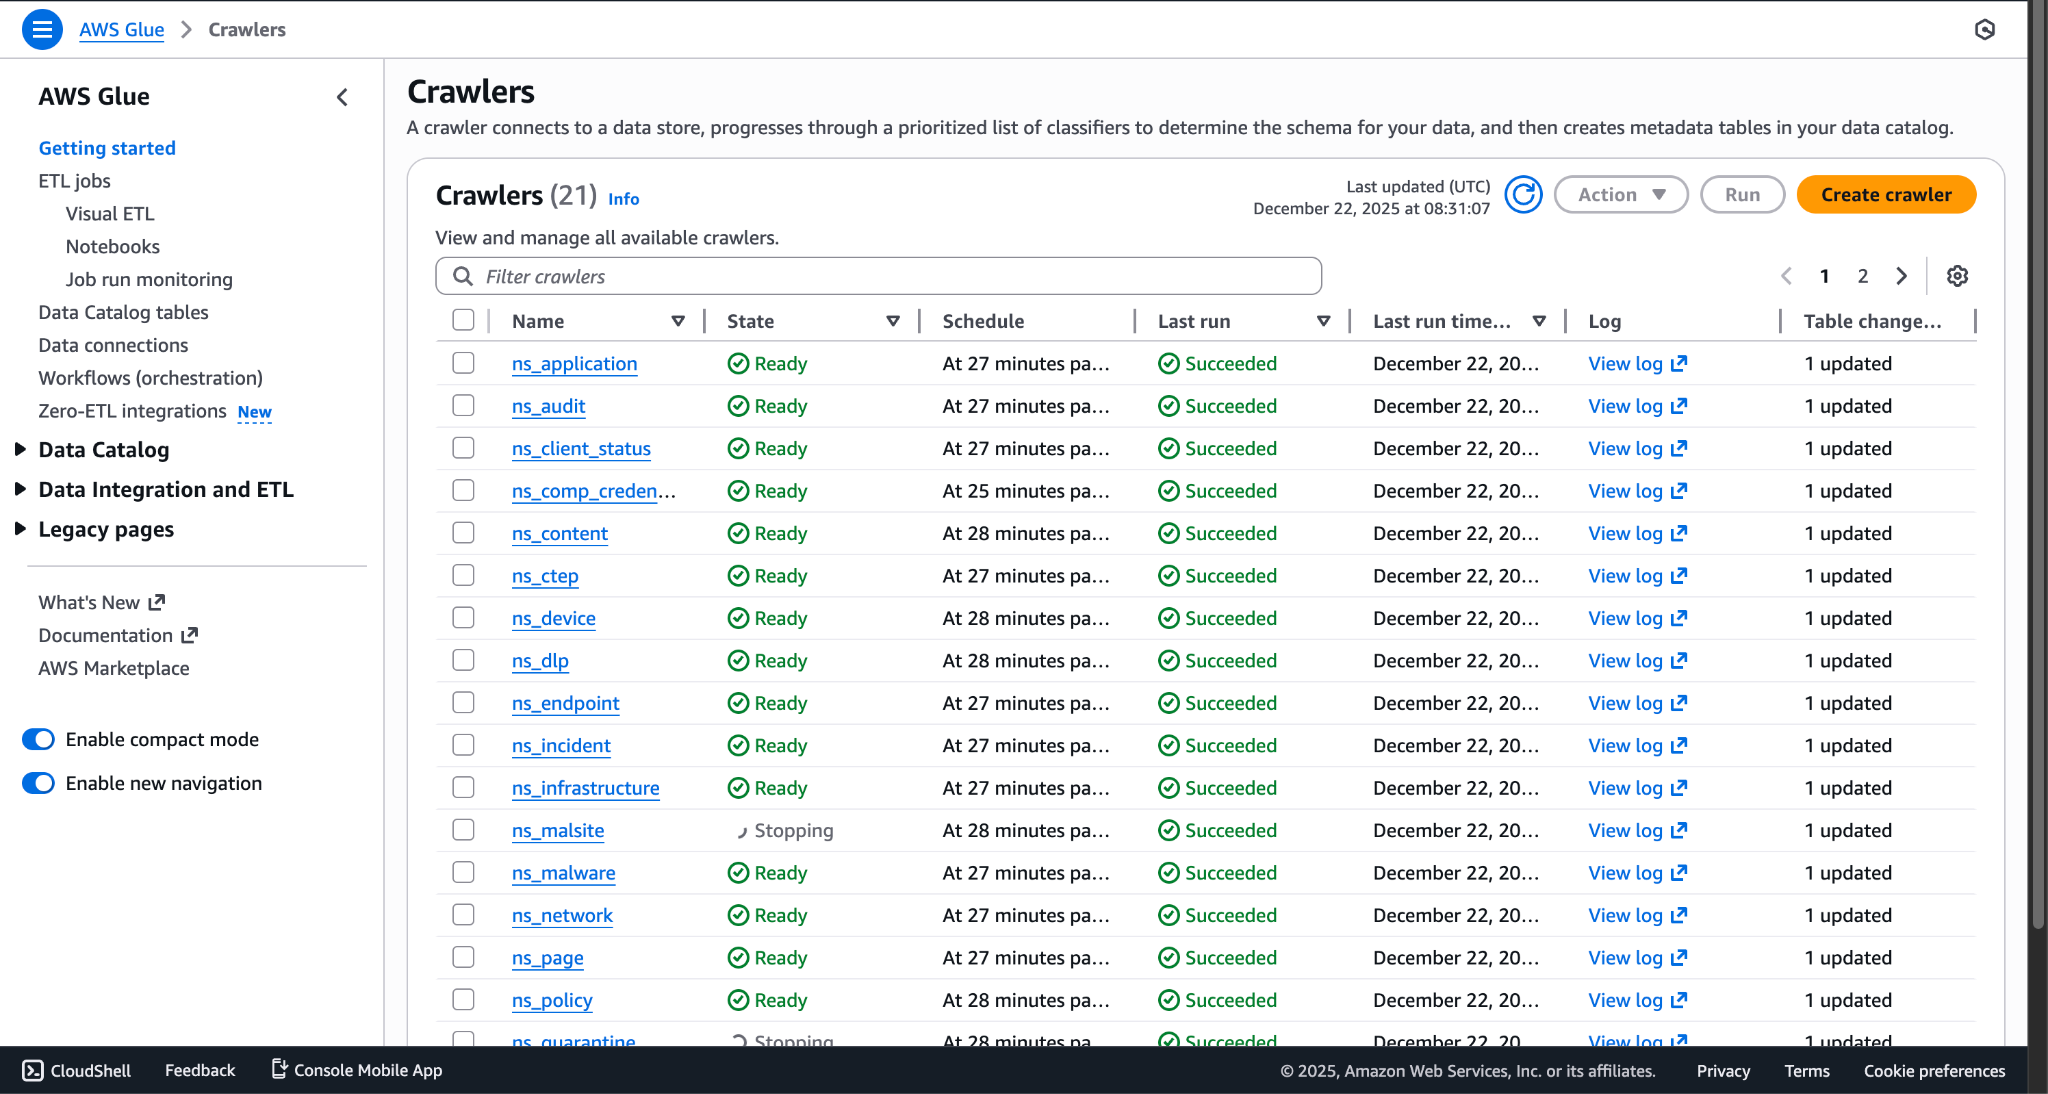Open Job run monitoring in sidebar
Viewport: 2048px width, 1094px height.
click(x=149, y=280)
